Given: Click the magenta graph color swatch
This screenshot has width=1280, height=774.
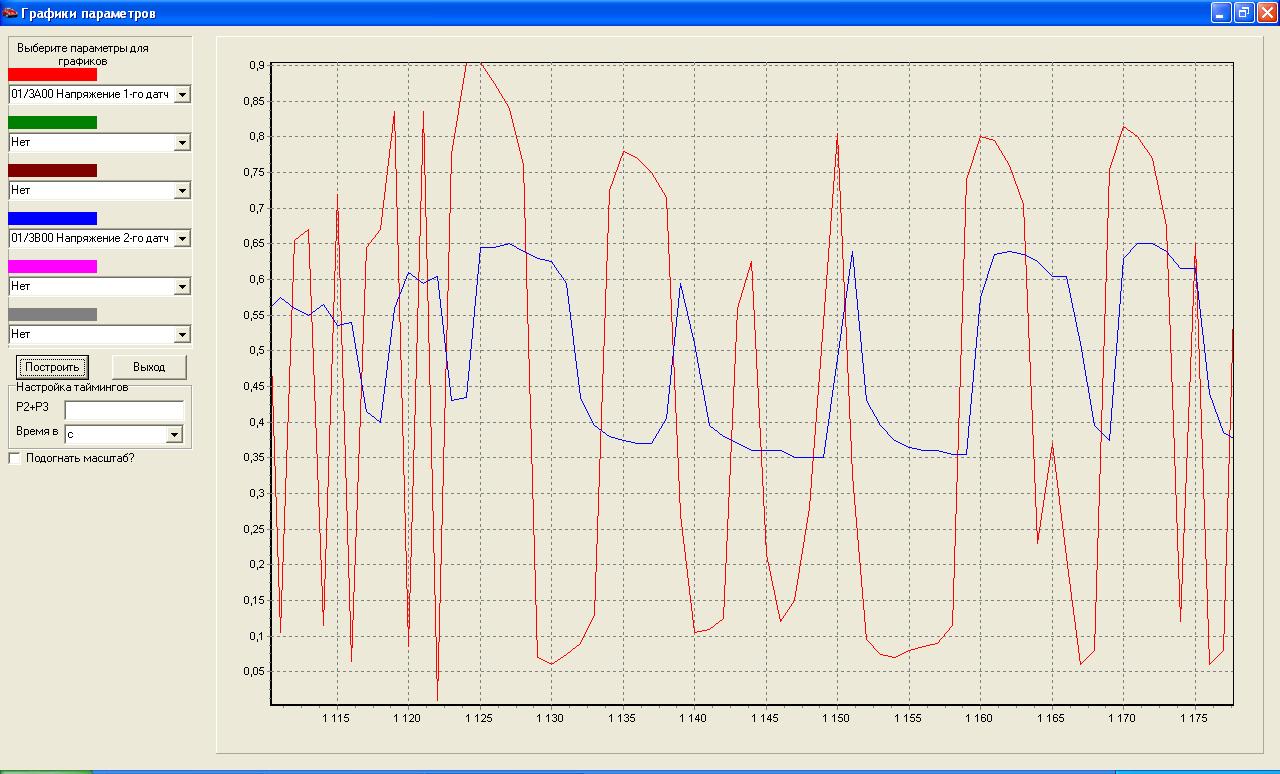Looking at the screenshot, I should 52,266.
